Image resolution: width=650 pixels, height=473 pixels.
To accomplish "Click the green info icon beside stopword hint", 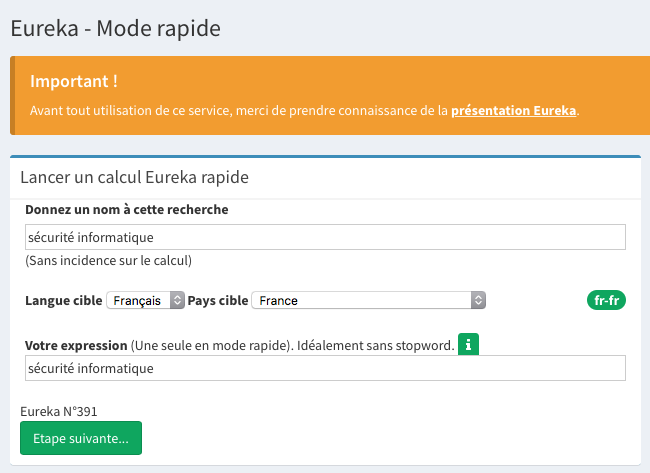I will click(x=468, y=344).
